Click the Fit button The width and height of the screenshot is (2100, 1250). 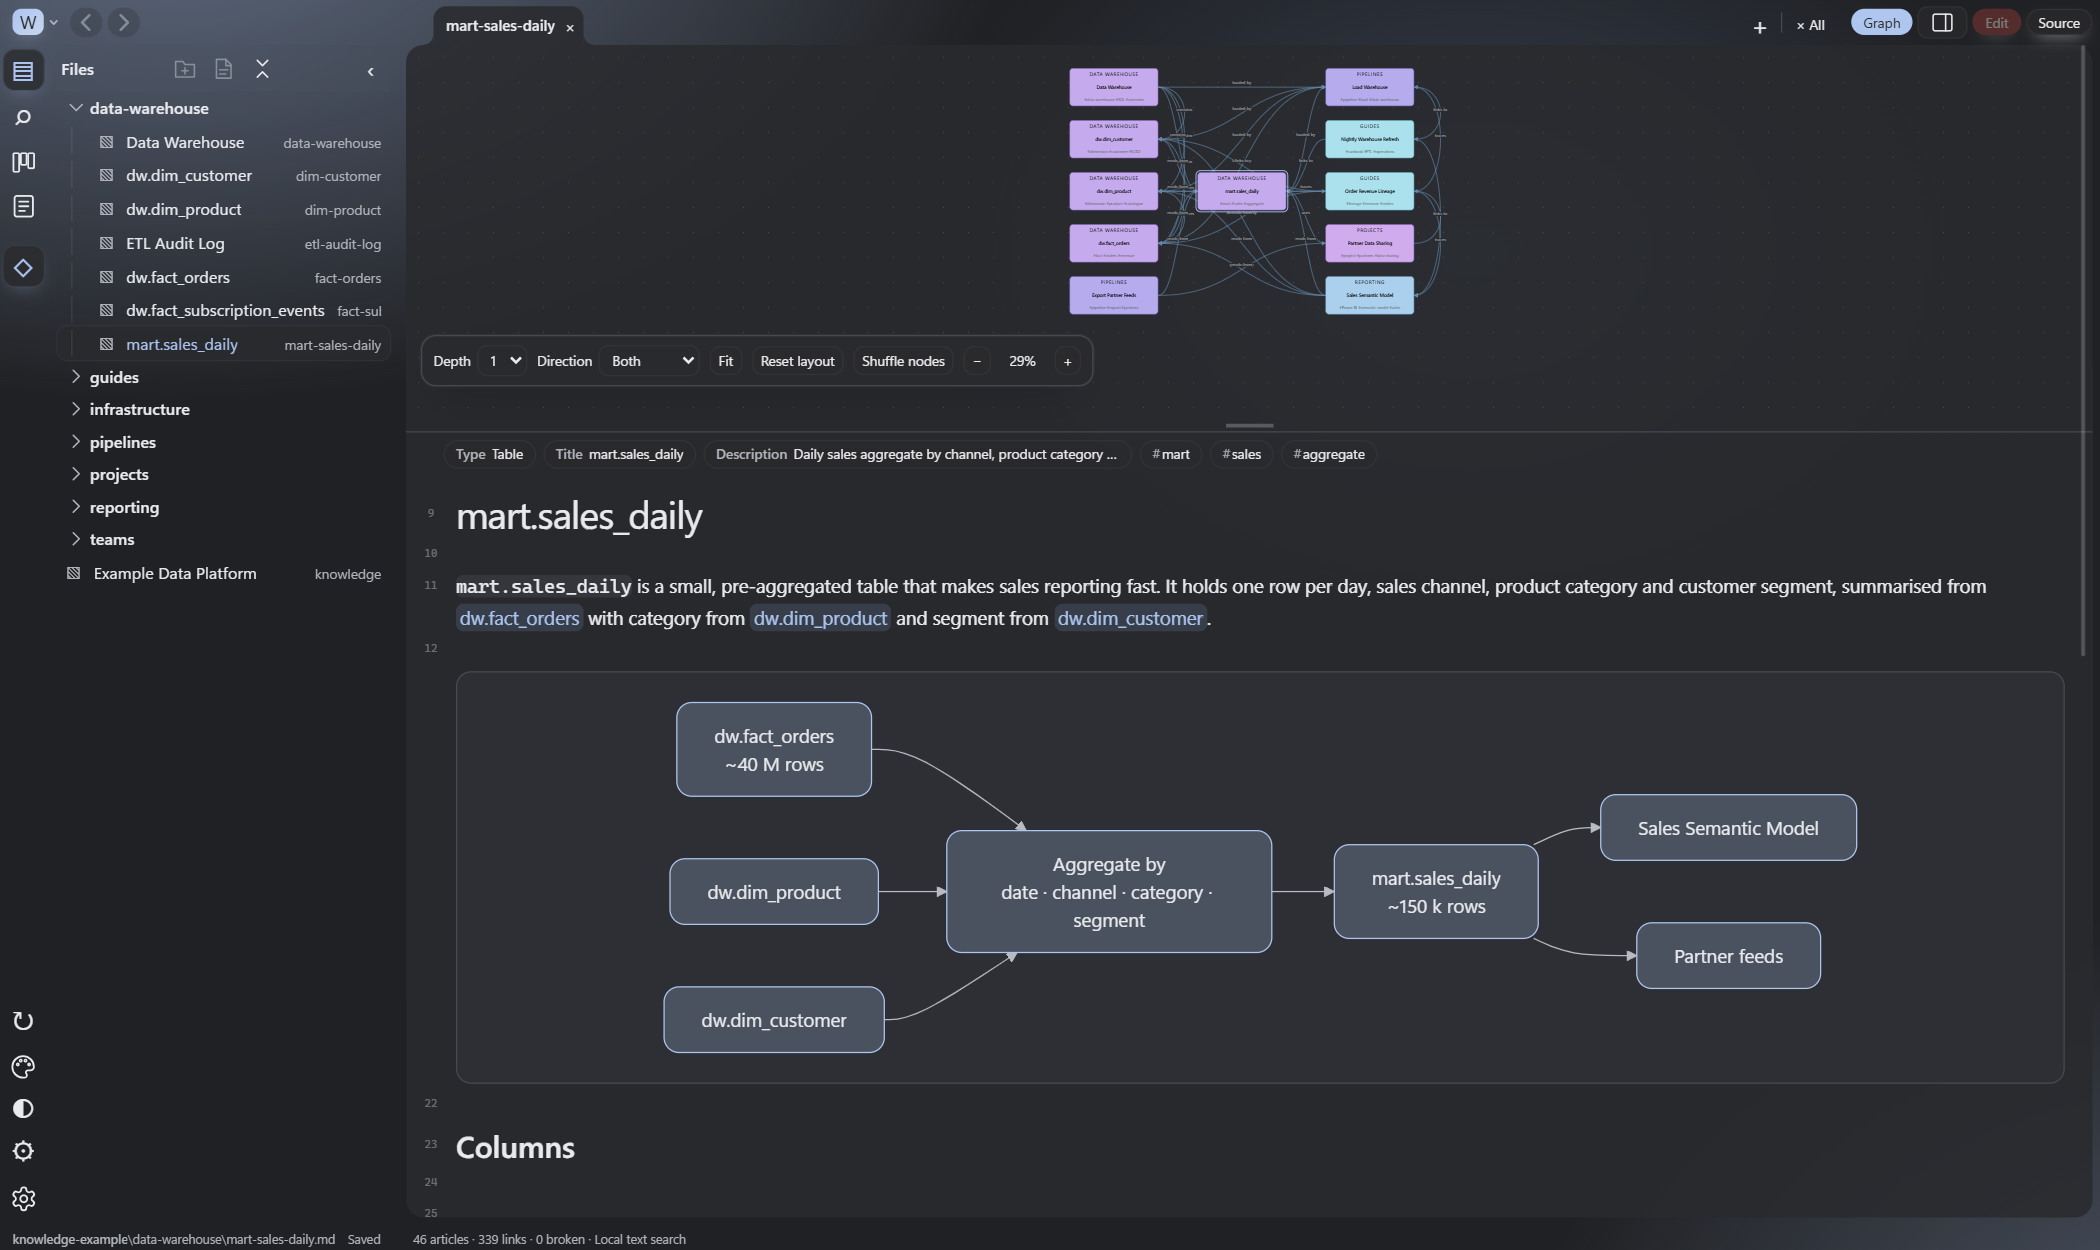[725, 361]
